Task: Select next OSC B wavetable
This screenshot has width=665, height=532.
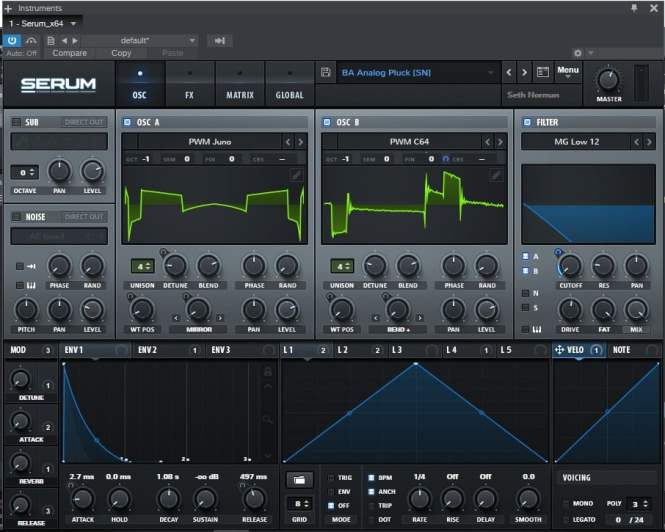Action: point(500,142)
